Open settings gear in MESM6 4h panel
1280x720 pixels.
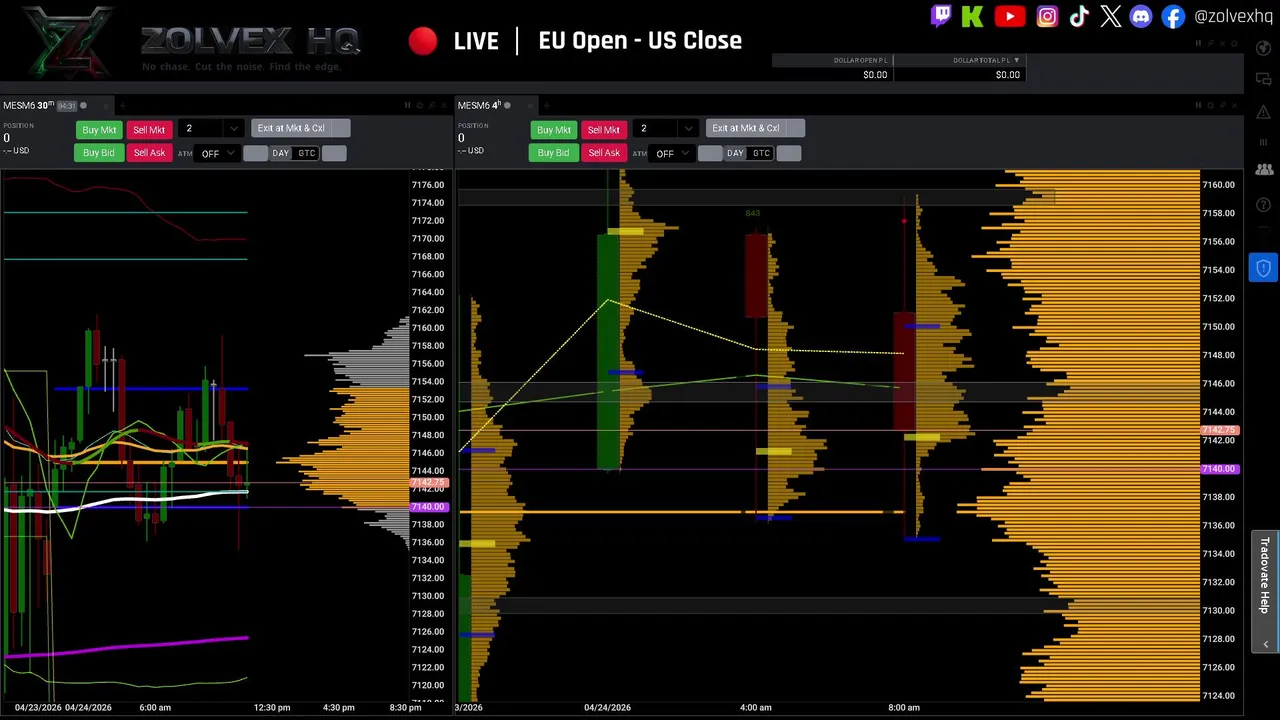point(1210,105)
